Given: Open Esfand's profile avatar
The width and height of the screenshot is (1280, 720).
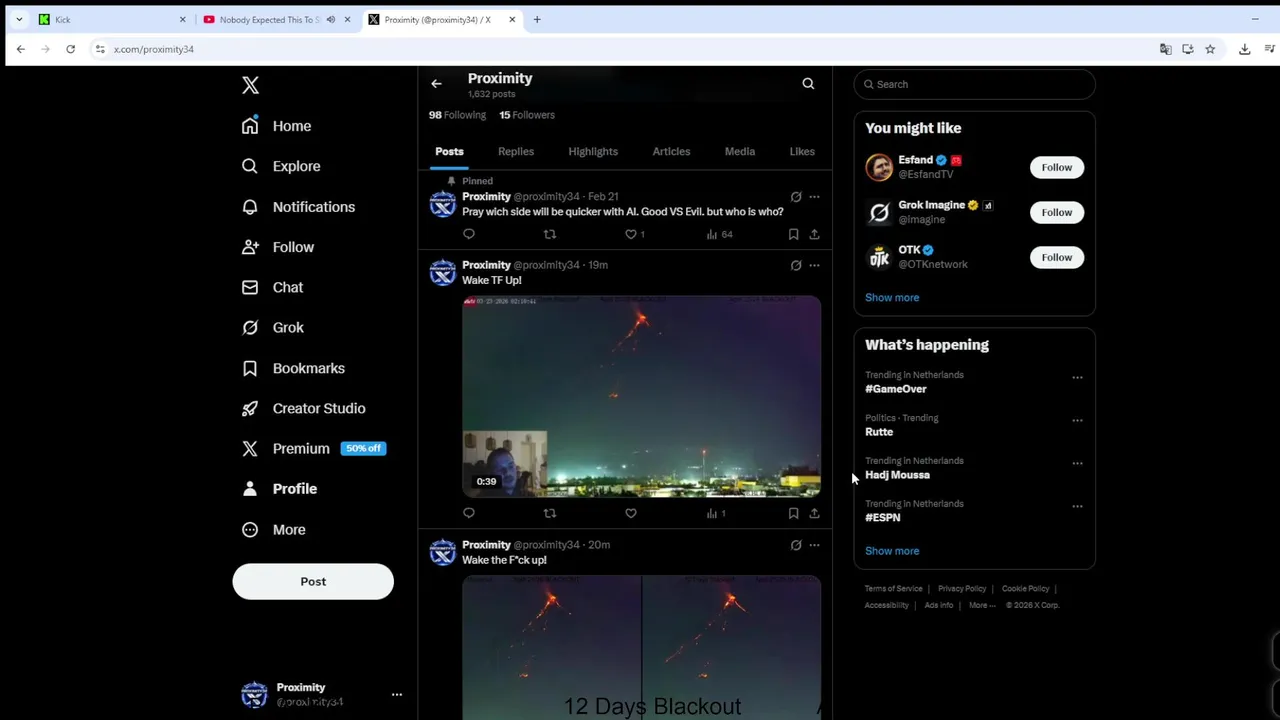Looking at the screenshot, I should pyautogui.click(x=879, y=167).
